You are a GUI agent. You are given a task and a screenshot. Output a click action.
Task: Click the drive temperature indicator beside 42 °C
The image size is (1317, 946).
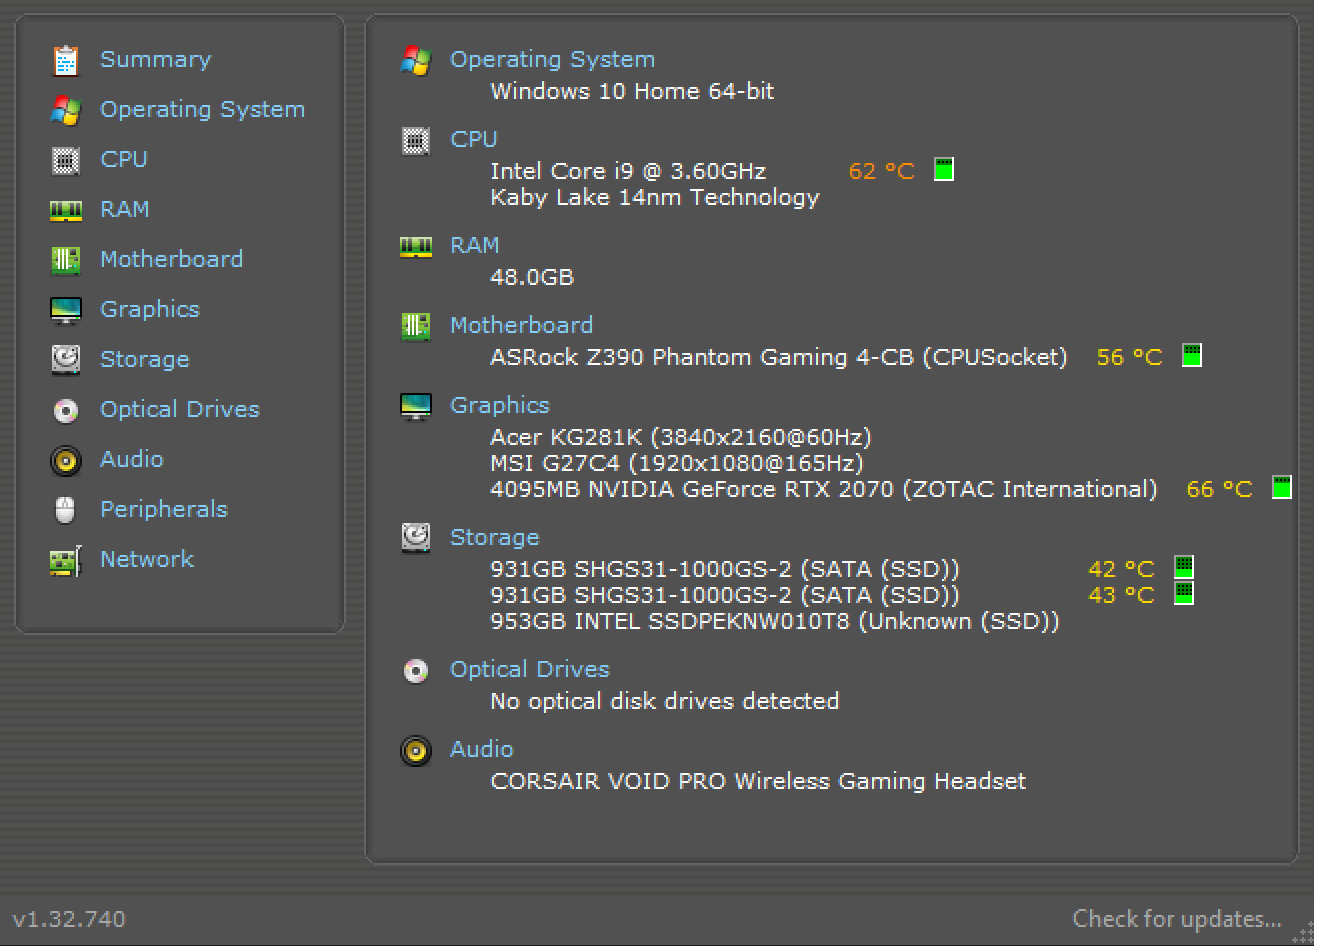[1184, 567]
